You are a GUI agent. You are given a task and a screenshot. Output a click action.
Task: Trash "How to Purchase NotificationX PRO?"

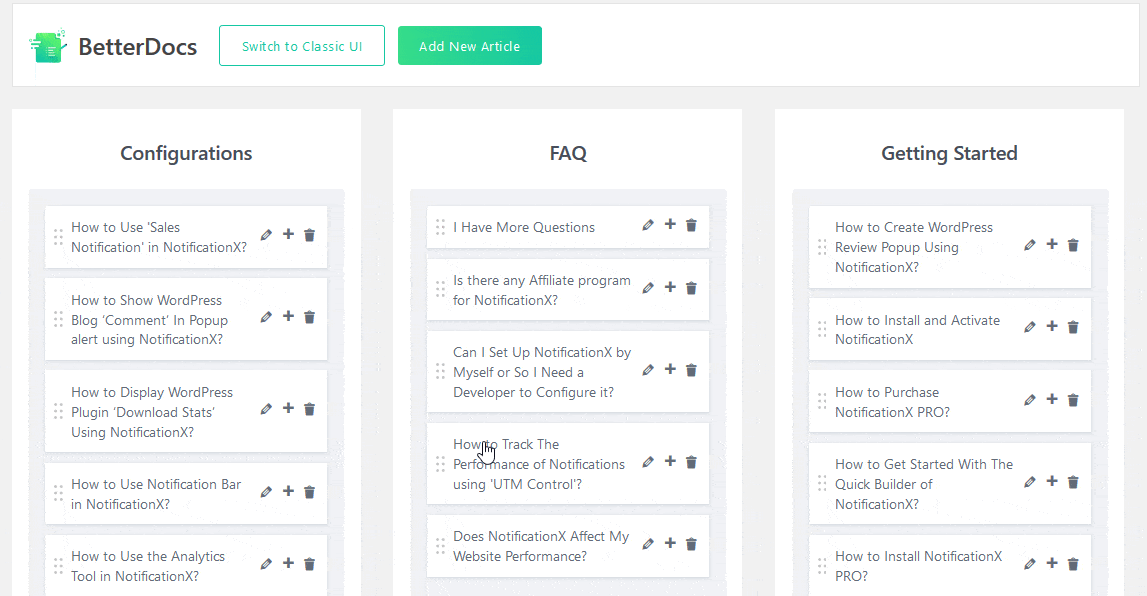point(1073,401)
